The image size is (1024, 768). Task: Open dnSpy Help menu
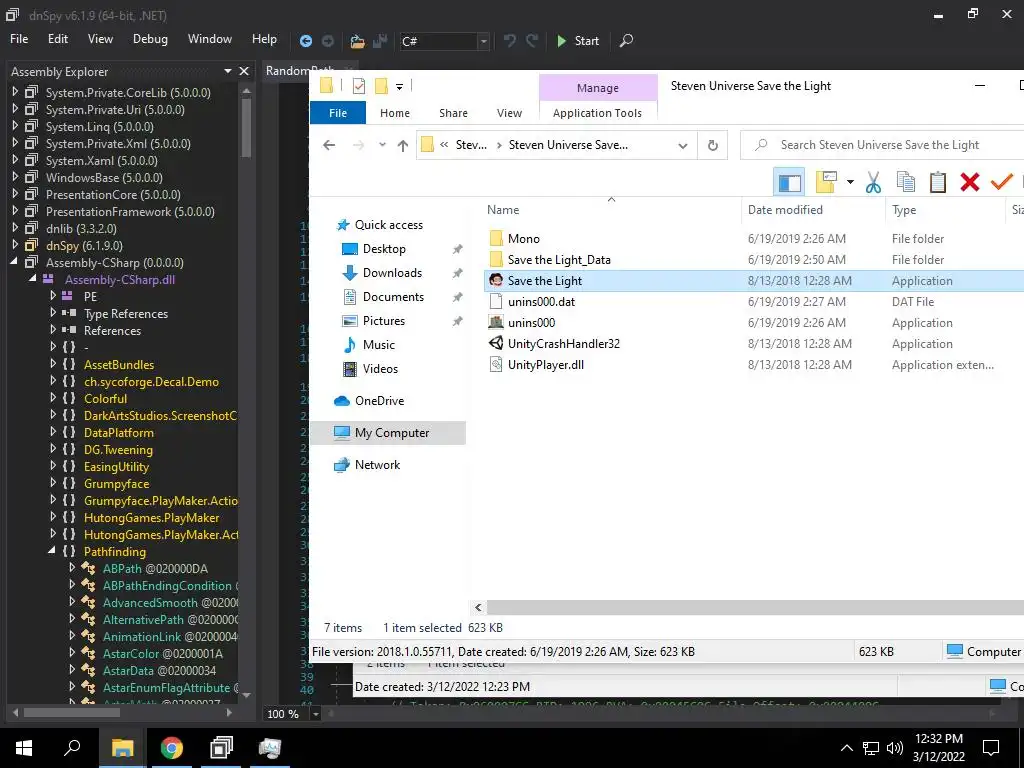pyautogui.click(x=264, y=39)
